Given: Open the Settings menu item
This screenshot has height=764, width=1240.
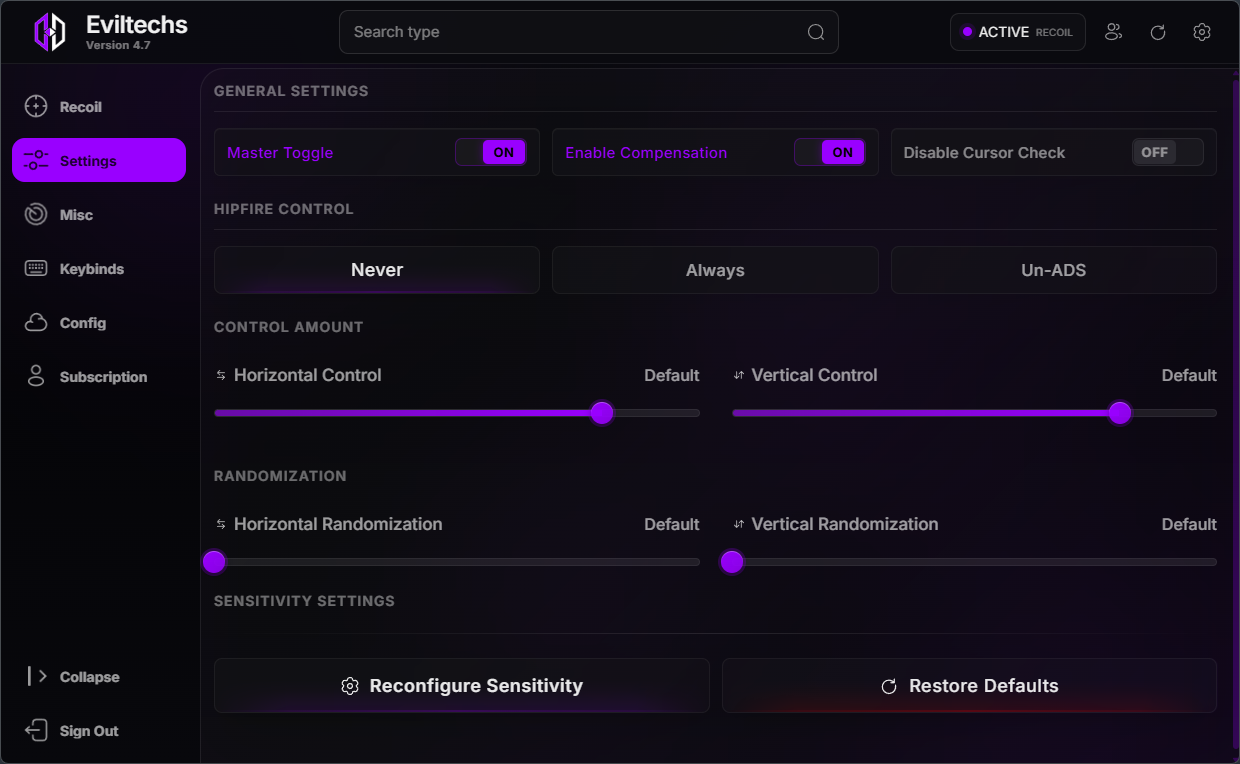Looking at the screenshot, I should (99, 160).
